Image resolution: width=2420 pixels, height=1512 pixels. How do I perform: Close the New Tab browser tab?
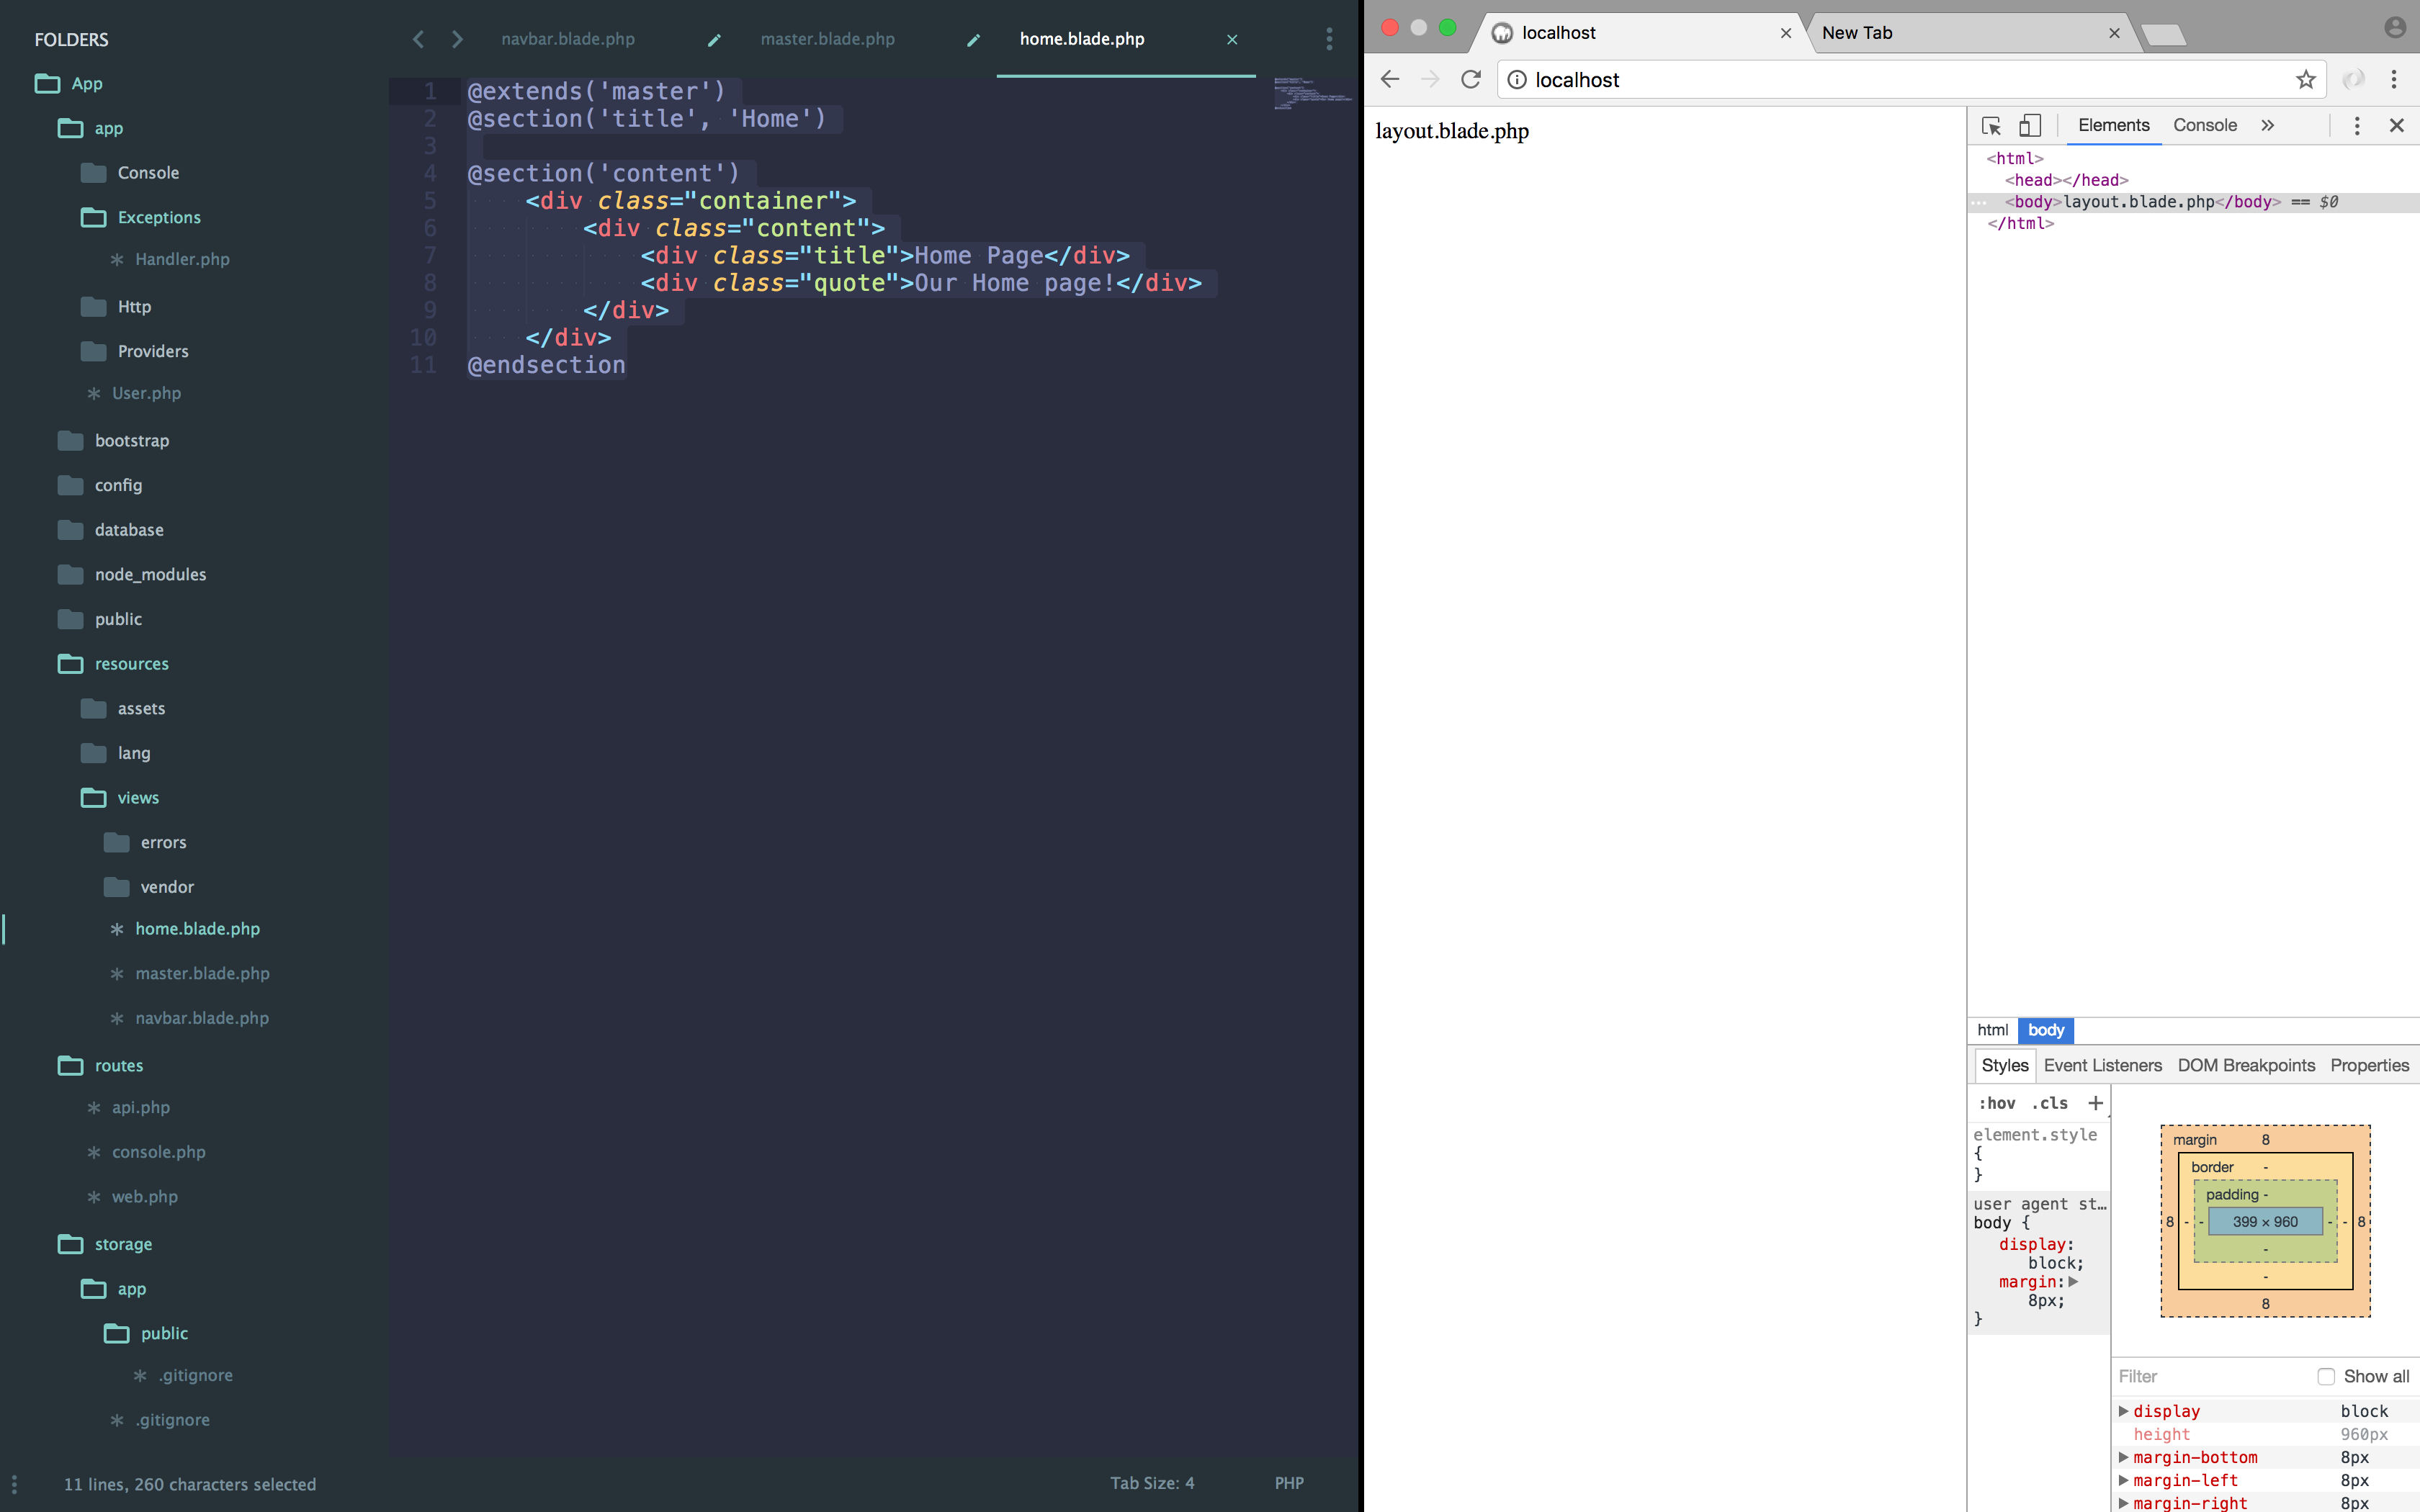point(2114,33)
